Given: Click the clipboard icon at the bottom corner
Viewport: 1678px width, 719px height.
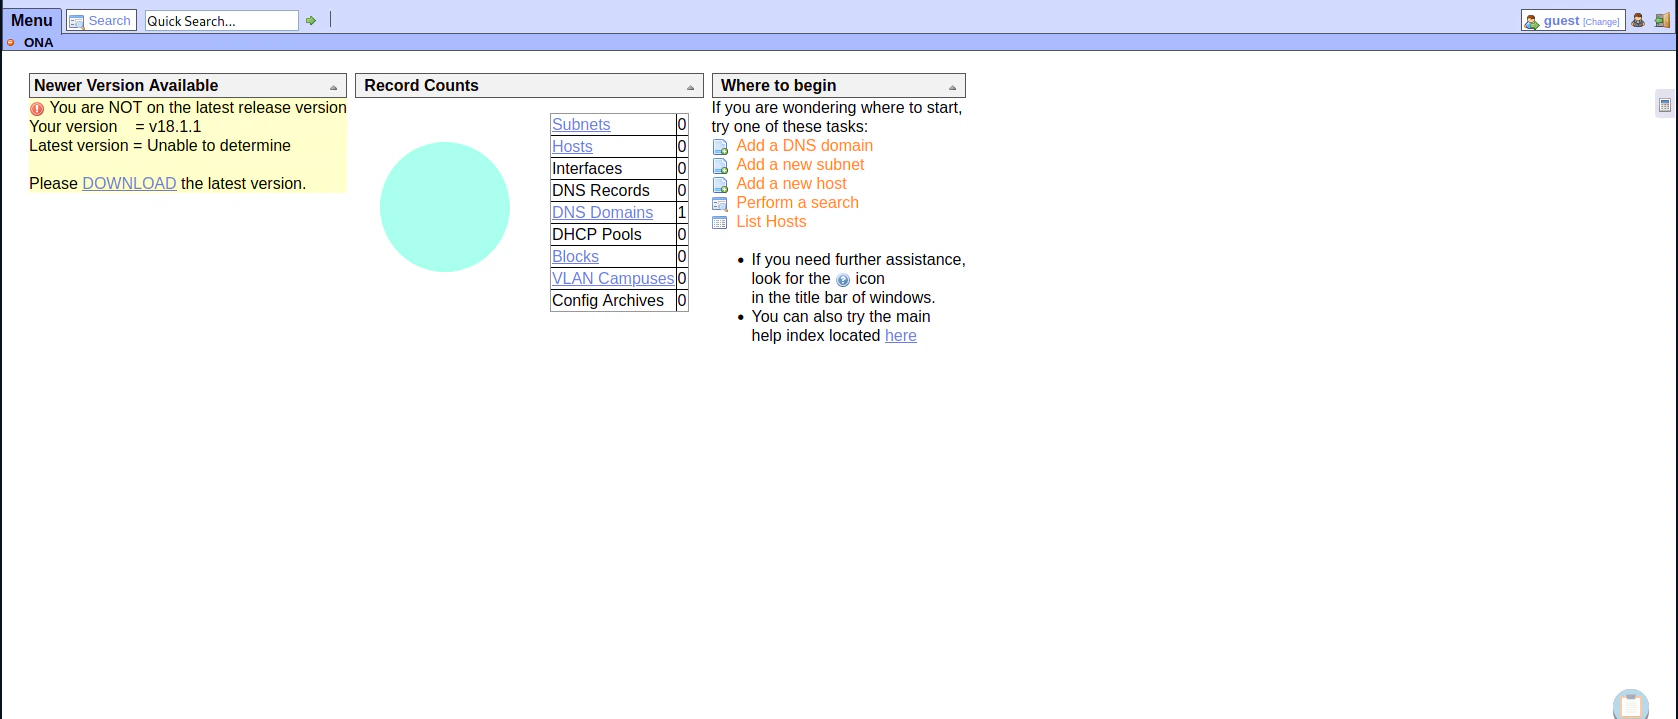Looking at the screenshot, I should coord(1631,704).
